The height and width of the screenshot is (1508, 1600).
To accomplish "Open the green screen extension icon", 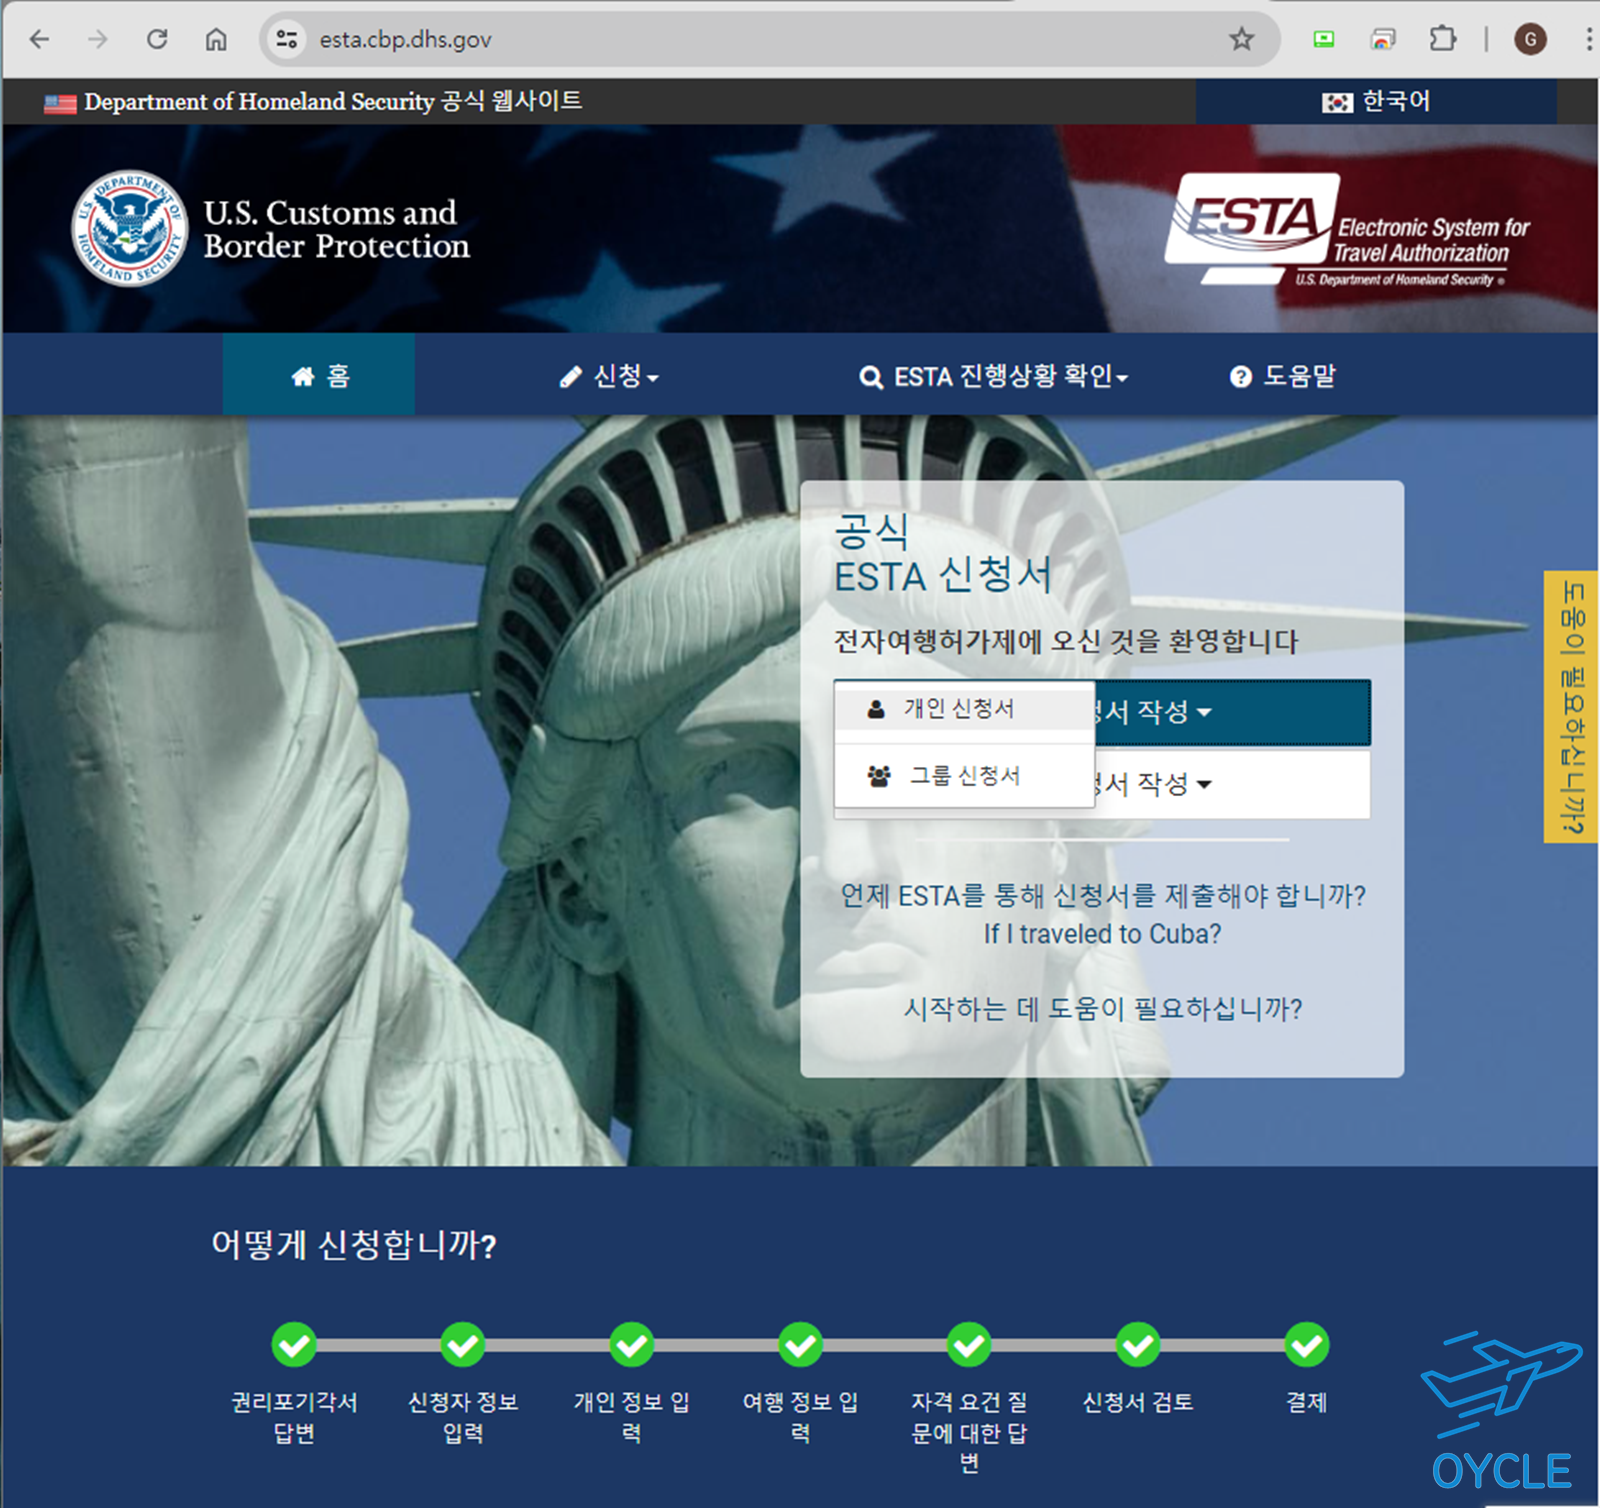I will pos(1324,39).
